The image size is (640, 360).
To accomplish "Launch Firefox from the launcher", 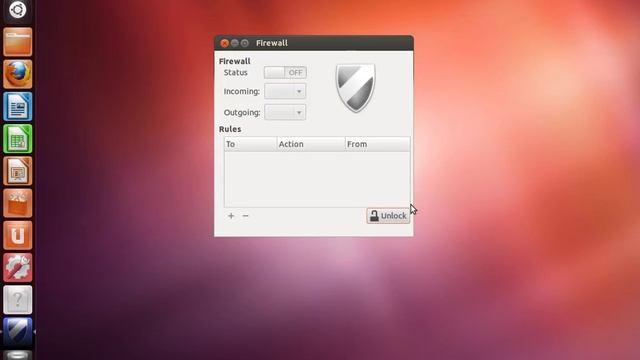I will point(18,74).
